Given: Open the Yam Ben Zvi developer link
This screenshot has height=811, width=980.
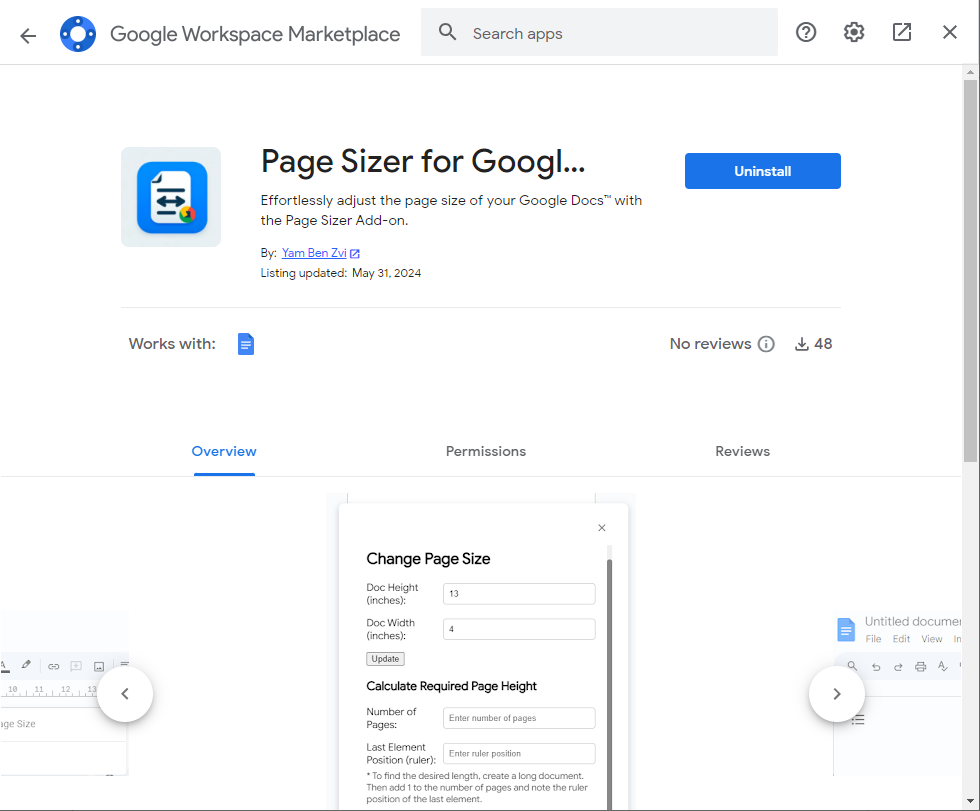Looking at the screenshot, I should click(x=314, y=253).
